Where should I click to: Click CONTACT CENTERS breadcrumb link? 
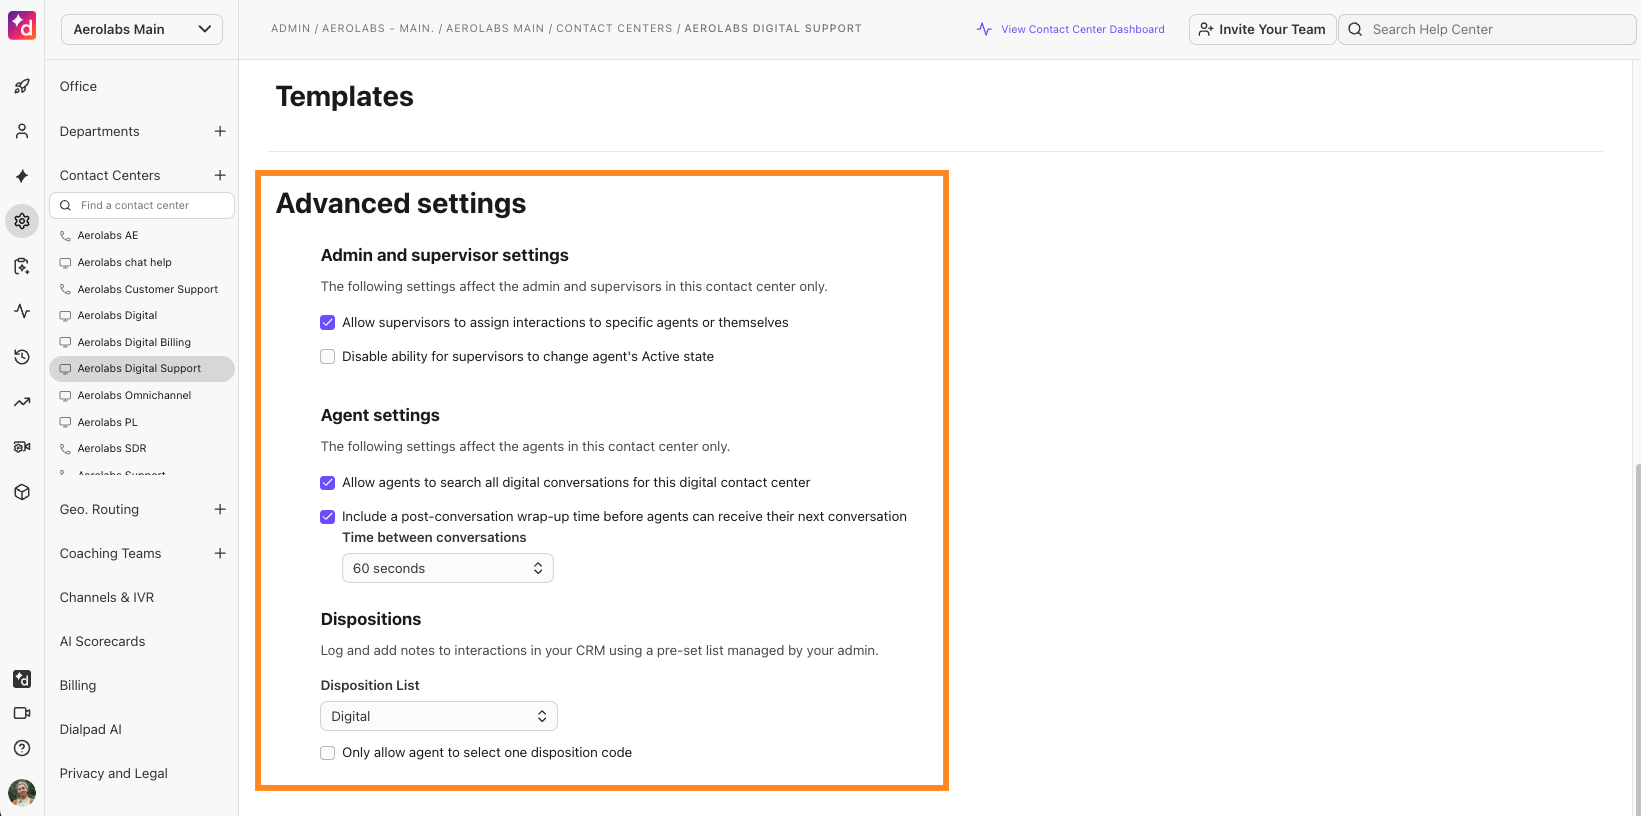pos(614,28)
